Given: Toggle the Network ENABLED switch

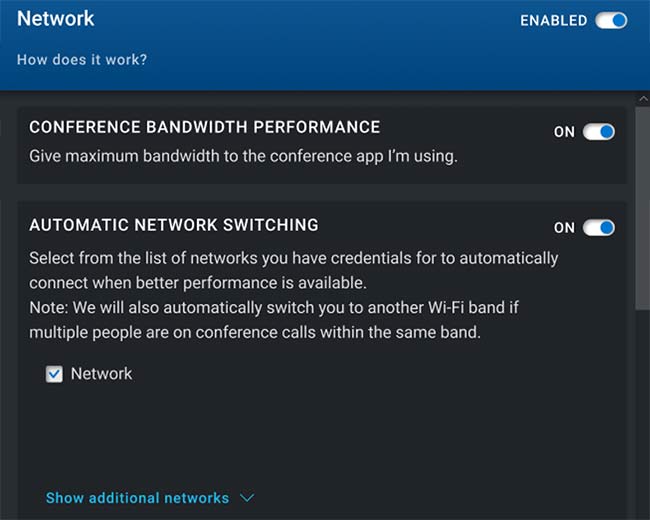Looking at the screenshot, I should click(611, 20).
